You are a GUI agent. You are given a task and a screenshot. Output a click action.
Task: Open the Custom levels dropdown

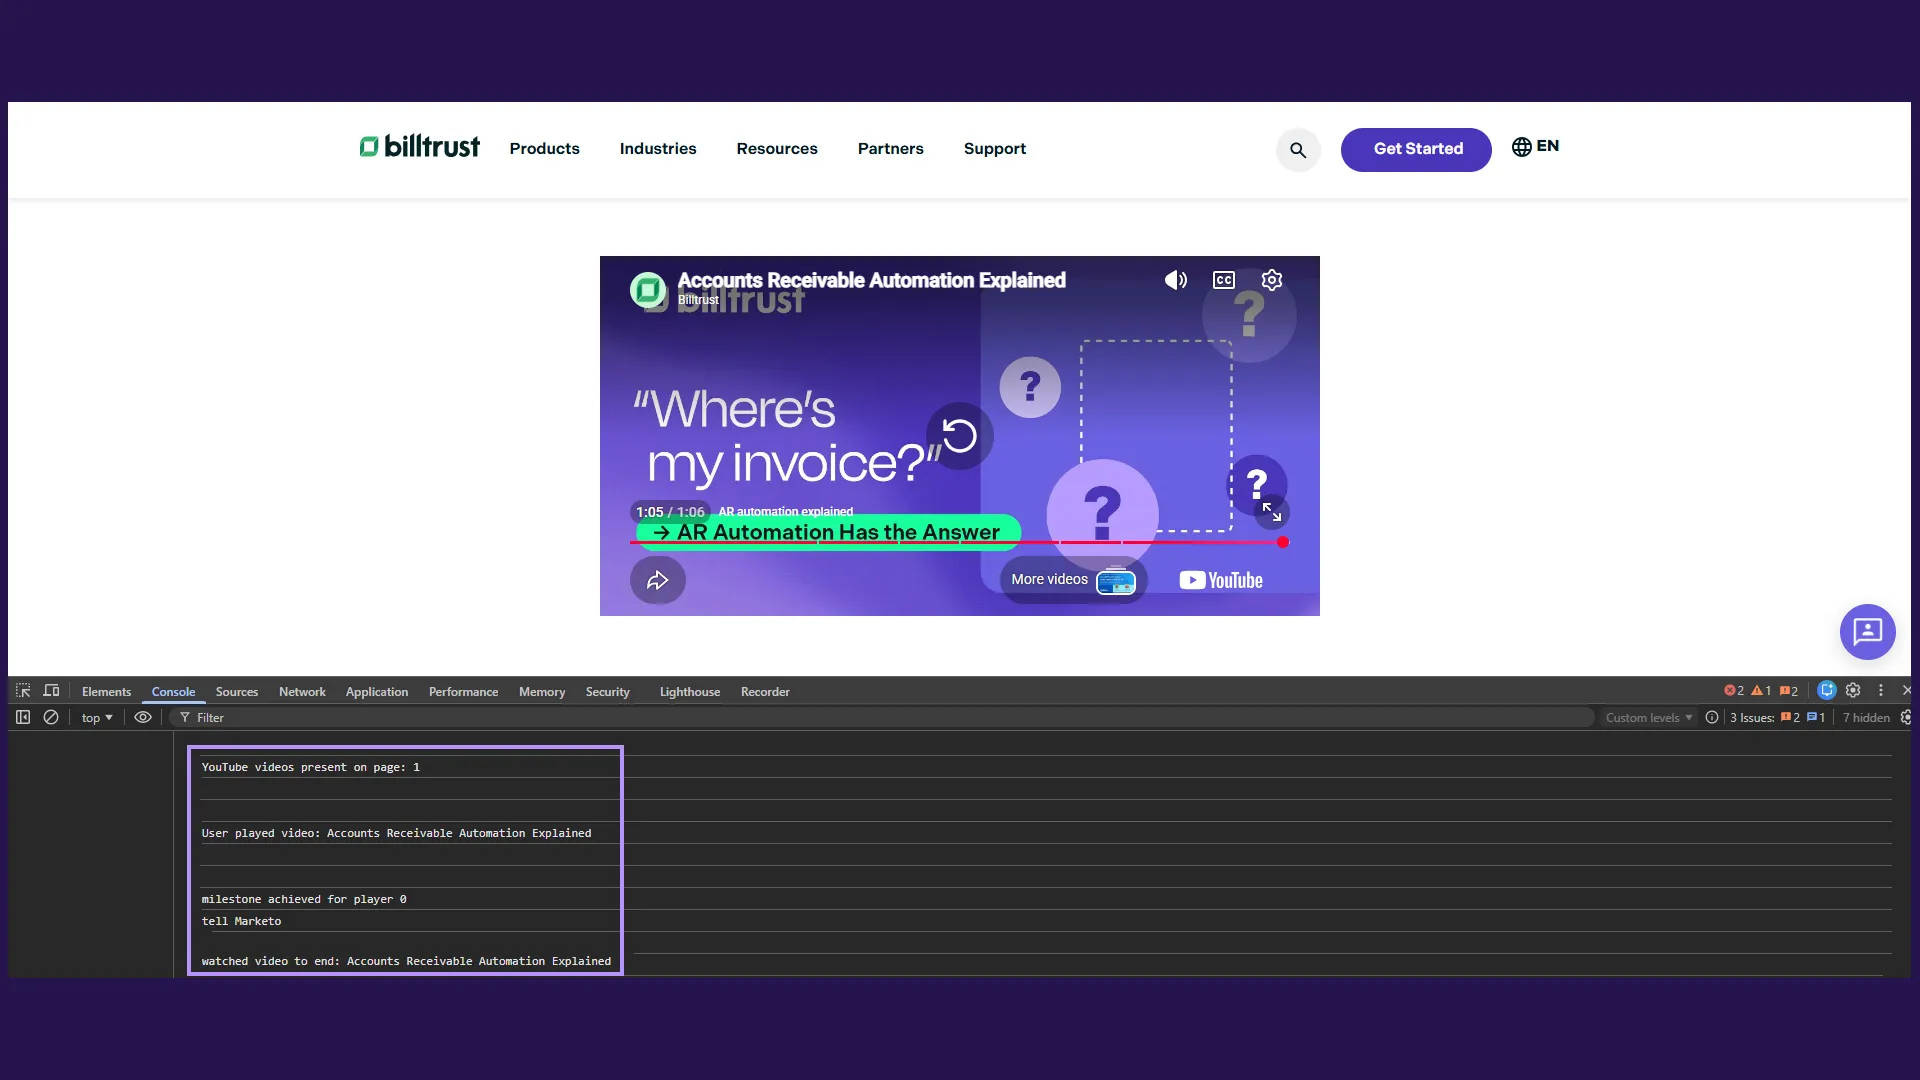(x=1649, y=718)
